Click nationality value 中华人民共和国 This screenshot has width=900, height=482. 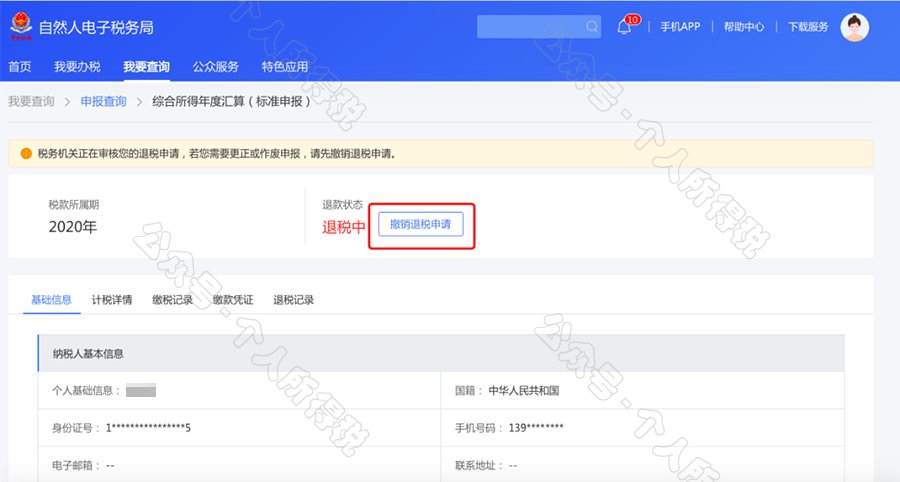[x=523, y=391]
